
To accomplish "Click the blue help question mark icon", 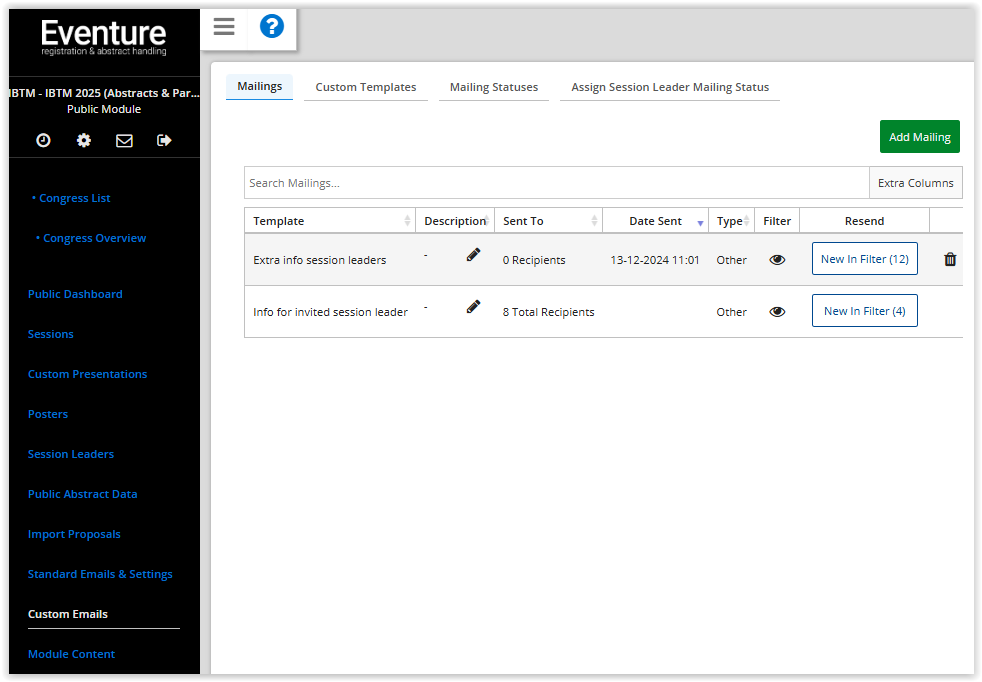I will (271, 26).
